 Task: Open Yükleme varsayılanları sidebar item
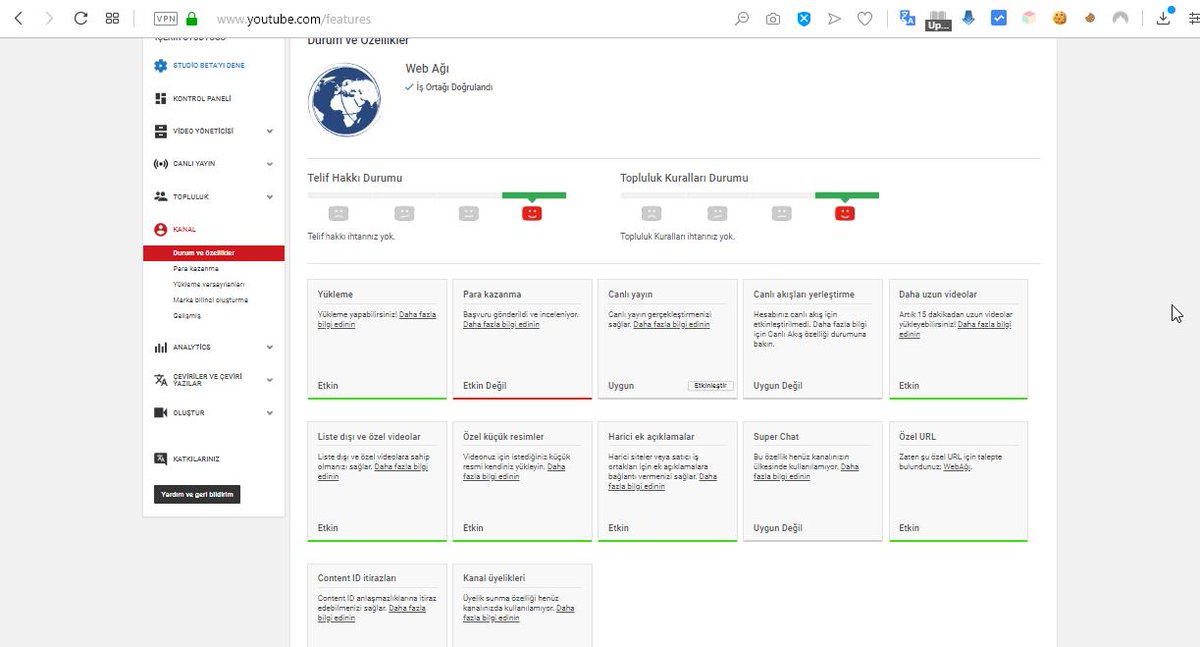pos(208,284)
